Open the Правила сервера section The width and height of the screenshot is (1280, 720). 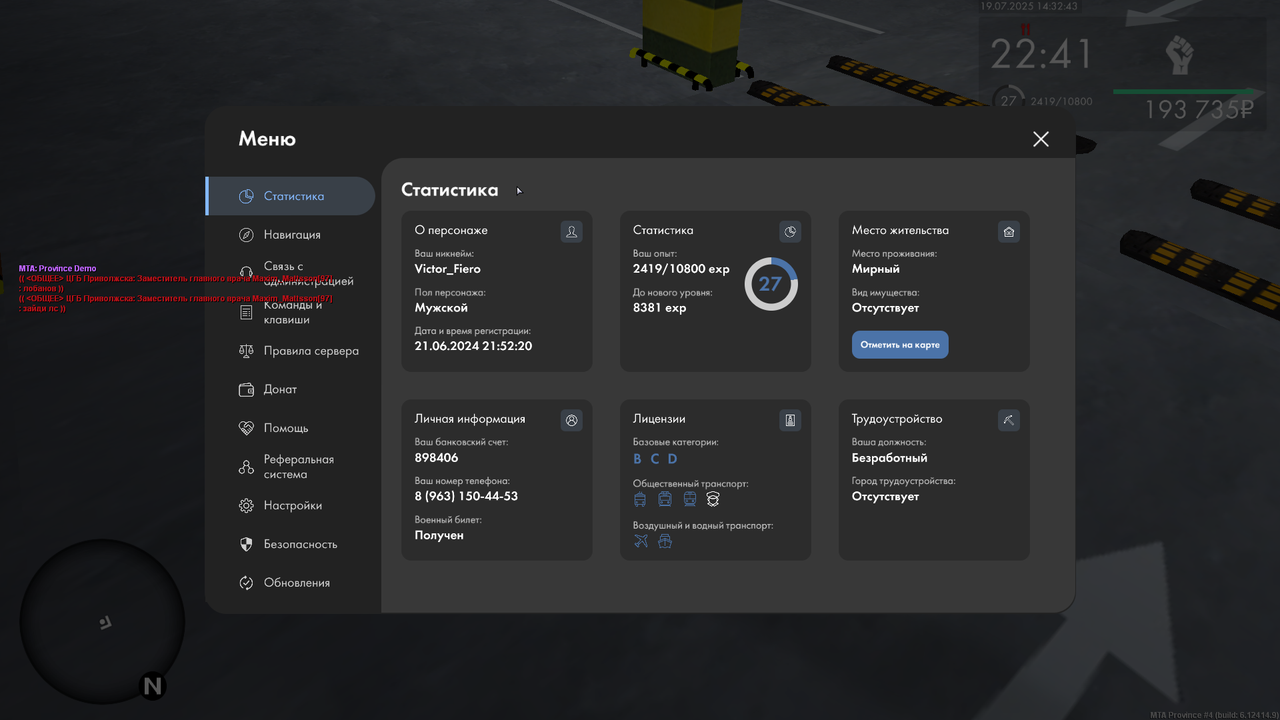[x=290, y=351]
